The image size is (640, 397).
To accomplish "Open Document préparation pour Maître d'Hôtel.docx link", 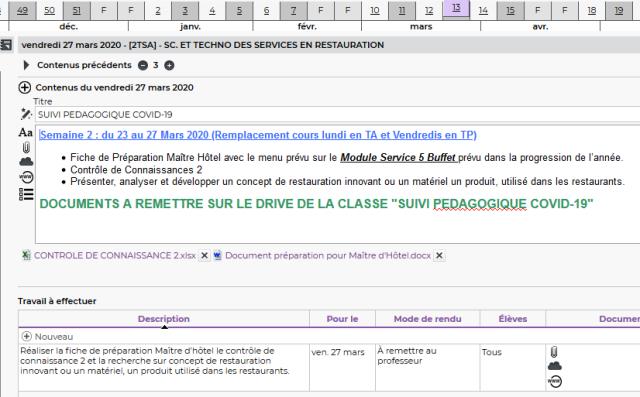I will [328, 255].
